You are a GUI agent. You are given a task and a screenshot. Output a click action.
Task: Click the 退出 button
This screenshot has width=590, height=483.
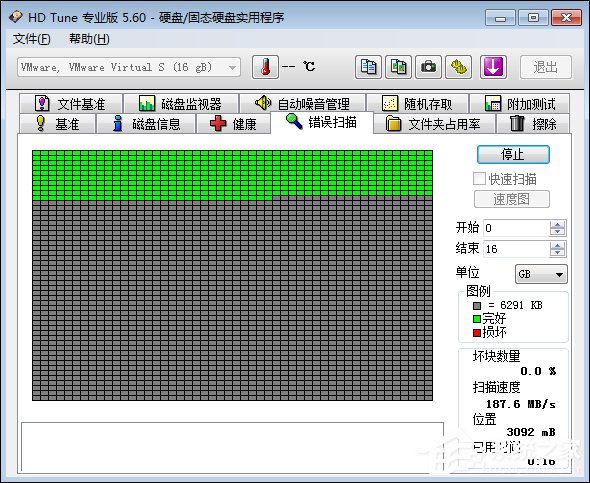[x=546, y=67]
